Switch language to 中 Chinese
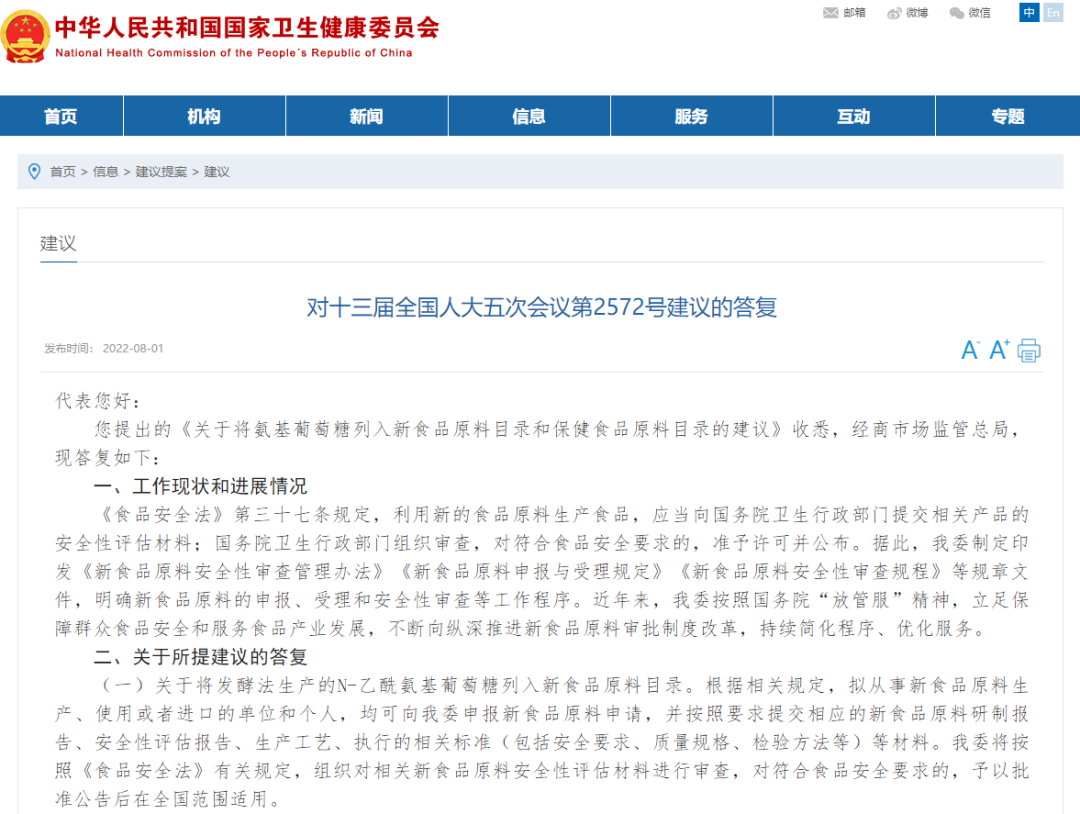1080x814 pixels. 1029,12
